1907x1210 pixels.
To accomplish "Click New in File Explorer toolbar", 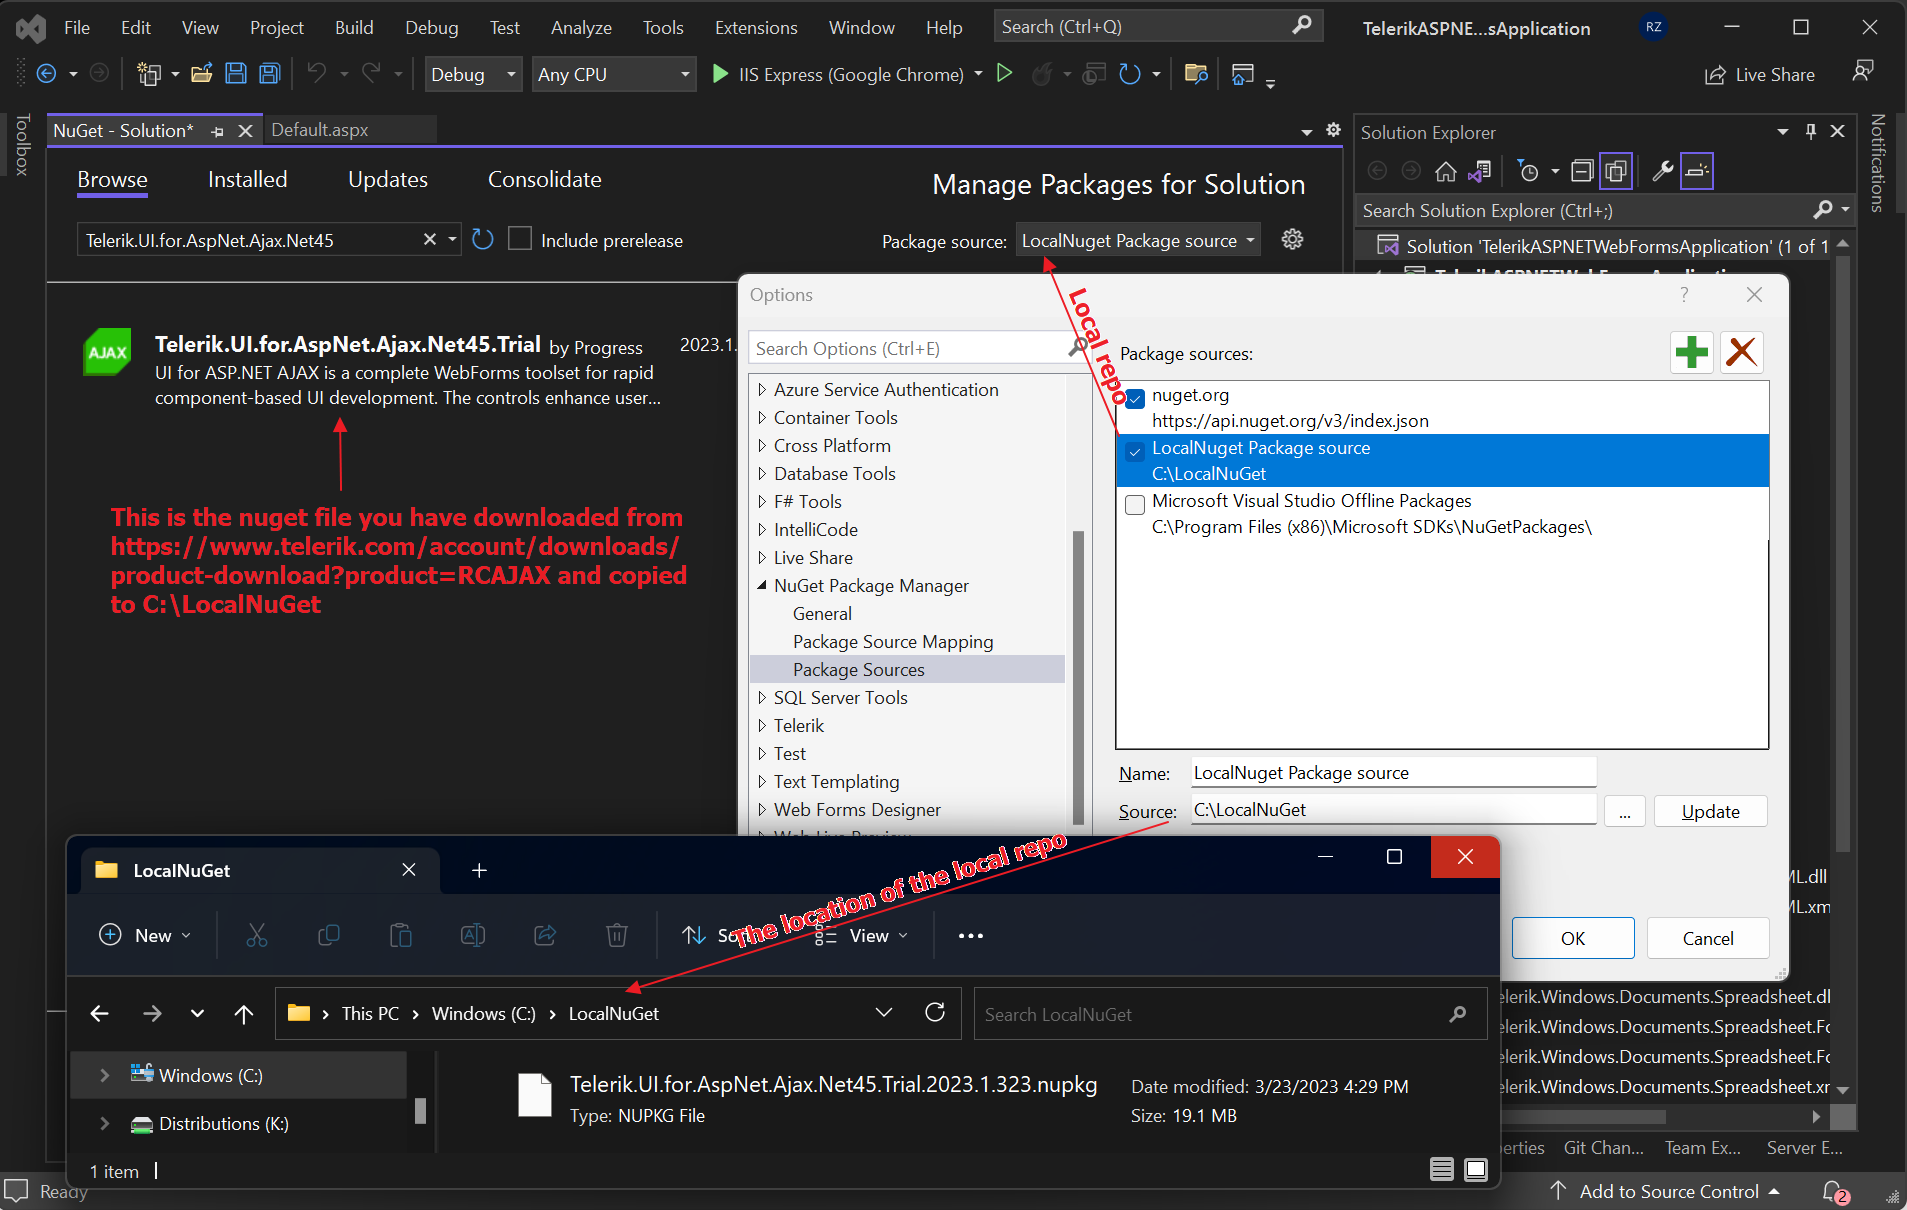I will tap(145, 935).
